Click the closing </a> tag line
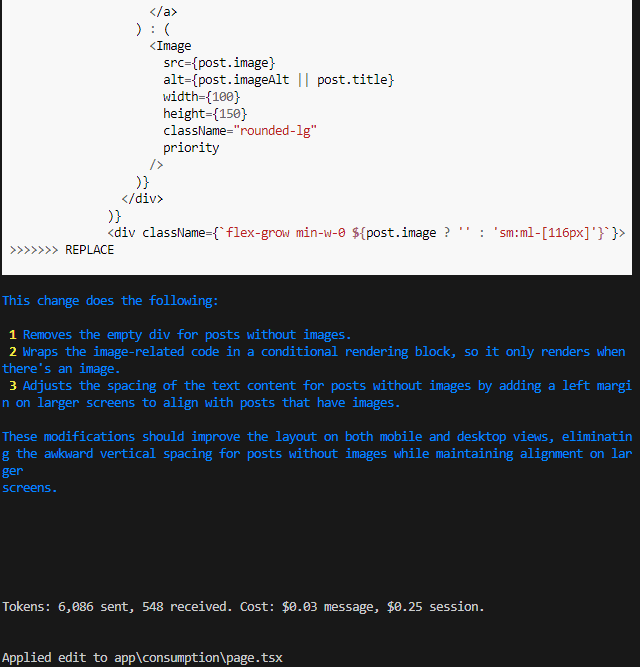Screen dimensions: 640x667 [x=164, y=12]
